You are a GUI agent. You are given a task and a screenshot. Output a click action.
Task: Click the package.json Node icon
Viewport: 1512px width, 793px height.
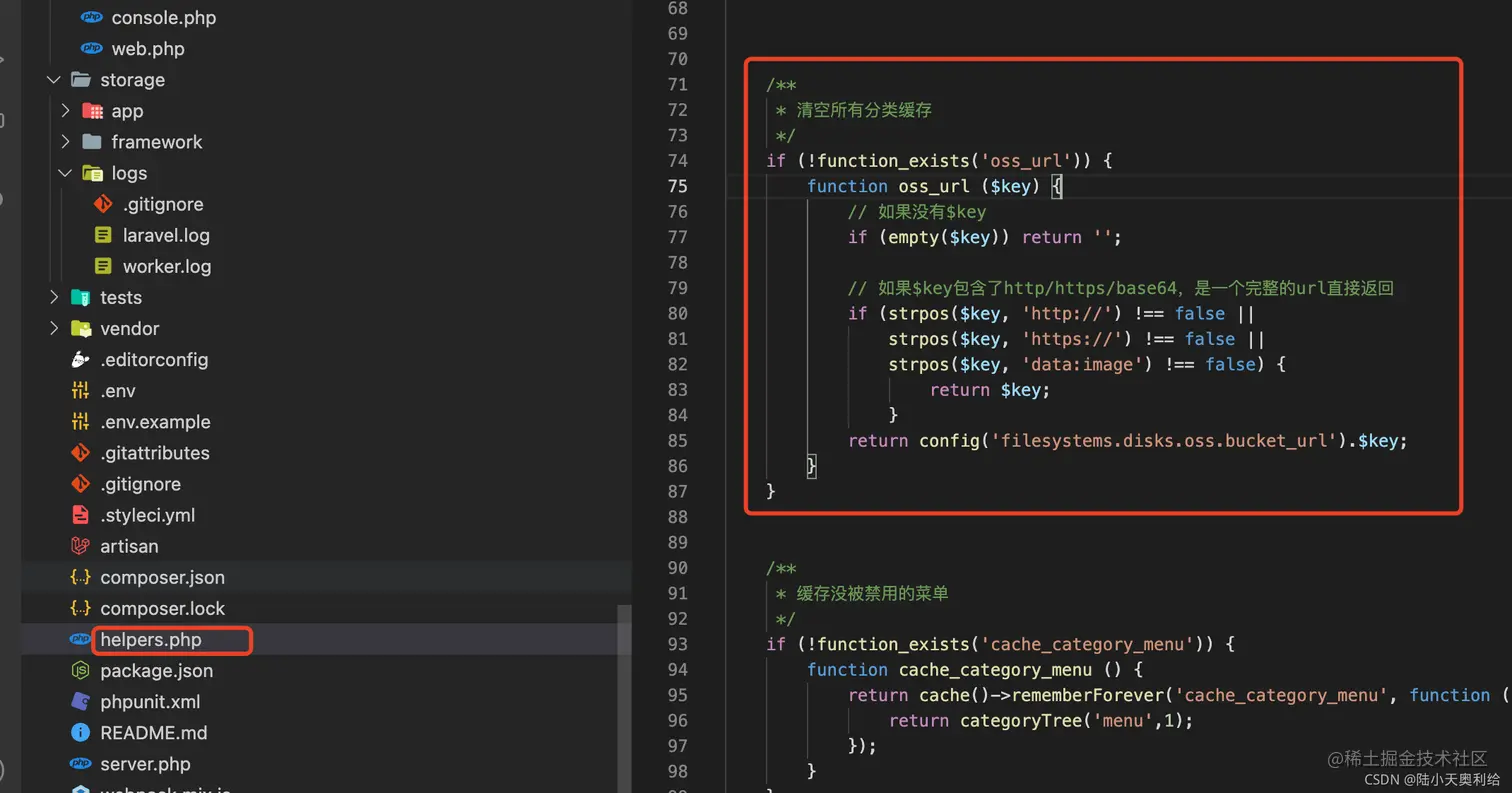(x=81, y=670)
